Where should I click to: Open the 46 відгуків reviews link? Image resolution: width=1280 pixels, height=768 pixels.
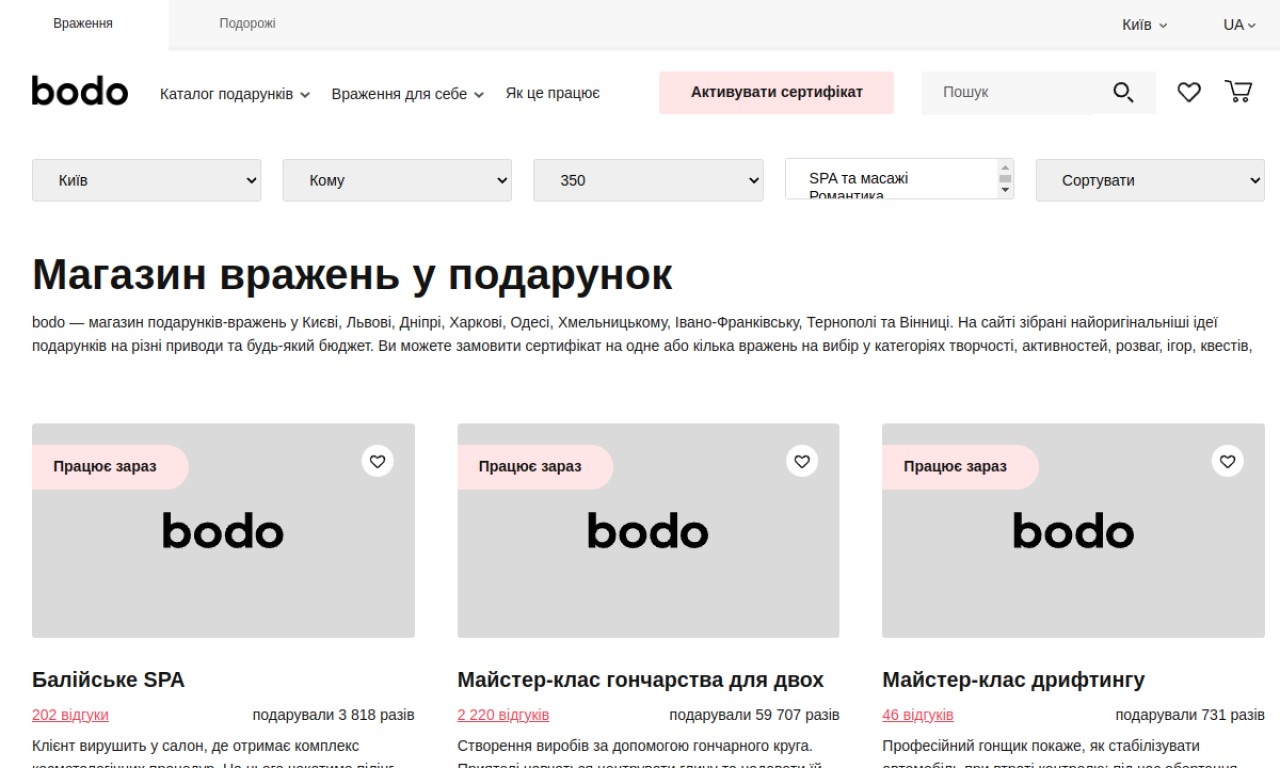pyautogui.click(x=918, y=715)
